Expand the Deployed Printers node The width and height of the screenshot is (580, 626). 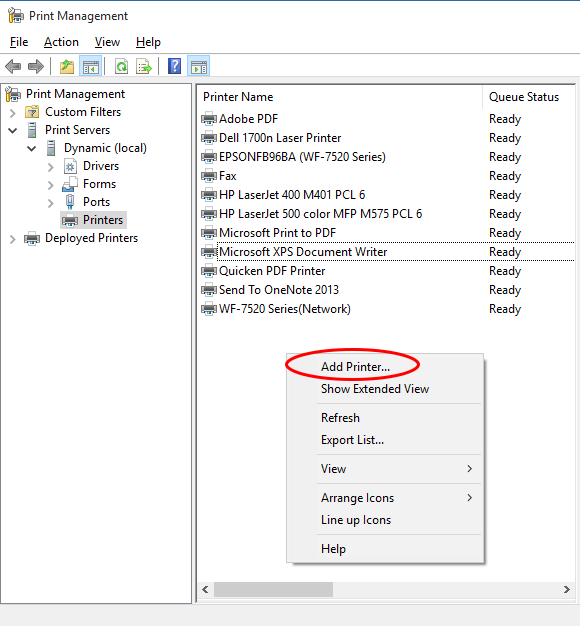pos(13,239)
